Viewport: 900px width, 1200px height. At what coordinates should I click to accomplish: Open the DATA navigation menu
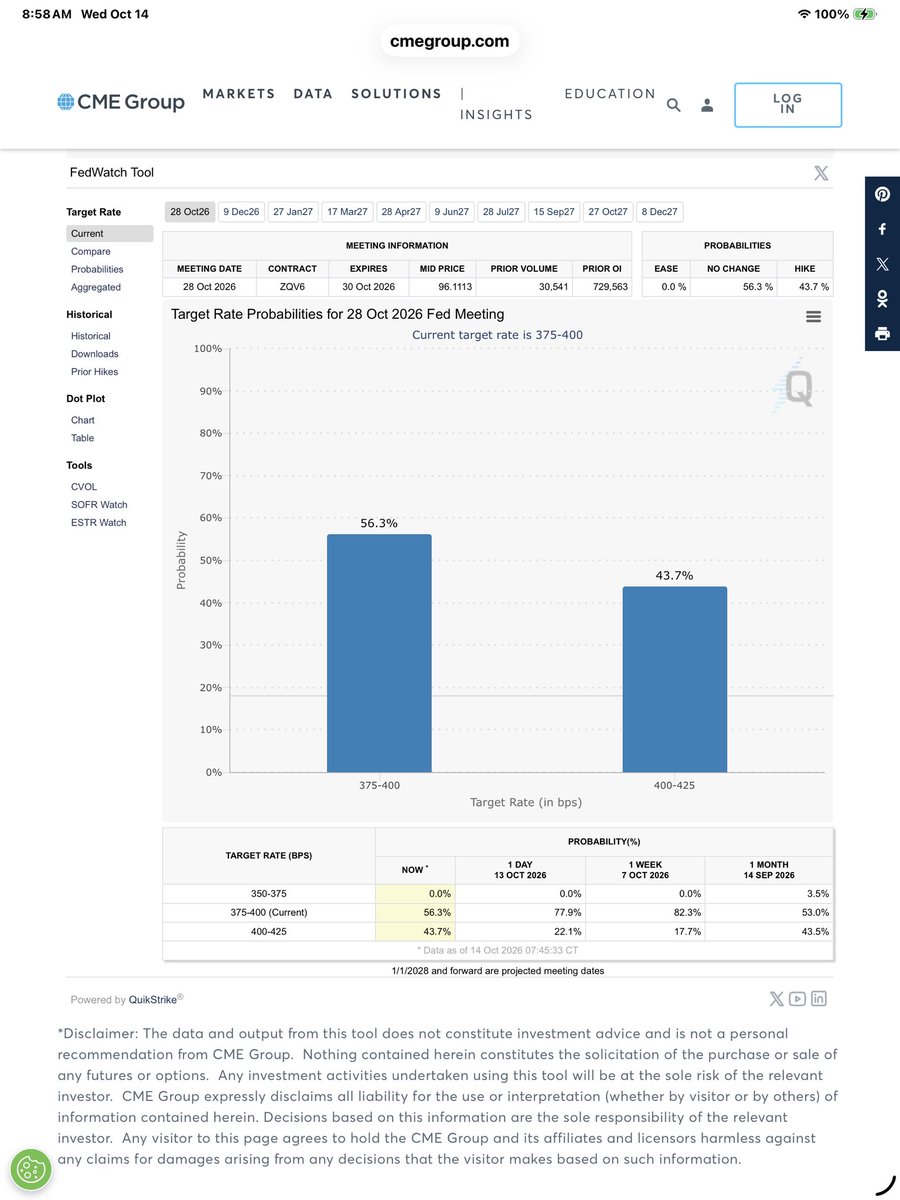pos(313,94)
